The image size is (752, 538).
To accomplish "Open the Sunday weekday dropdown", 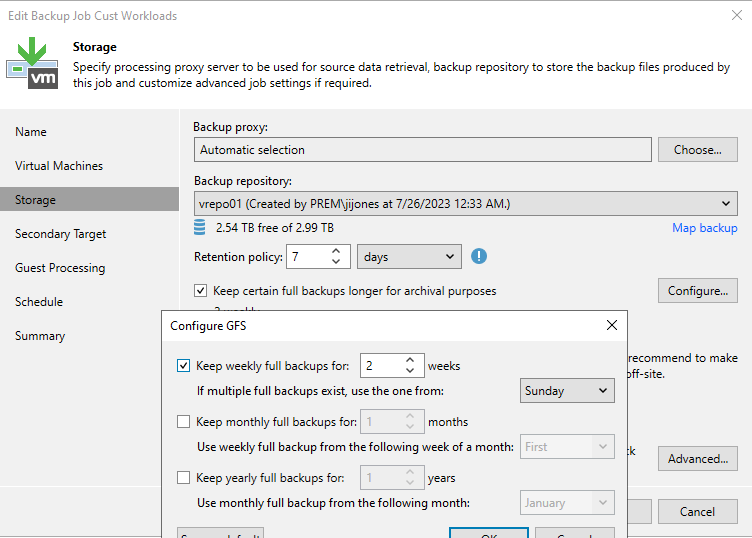I will pos(567,391).
